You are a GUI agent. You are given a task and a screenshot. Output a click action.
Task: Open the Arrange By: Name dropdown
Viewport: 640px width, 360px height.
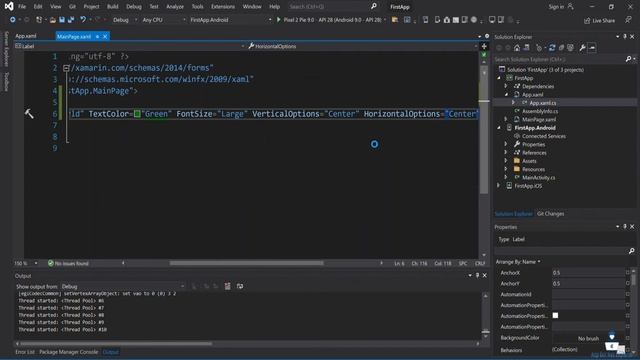pos(518,262)
